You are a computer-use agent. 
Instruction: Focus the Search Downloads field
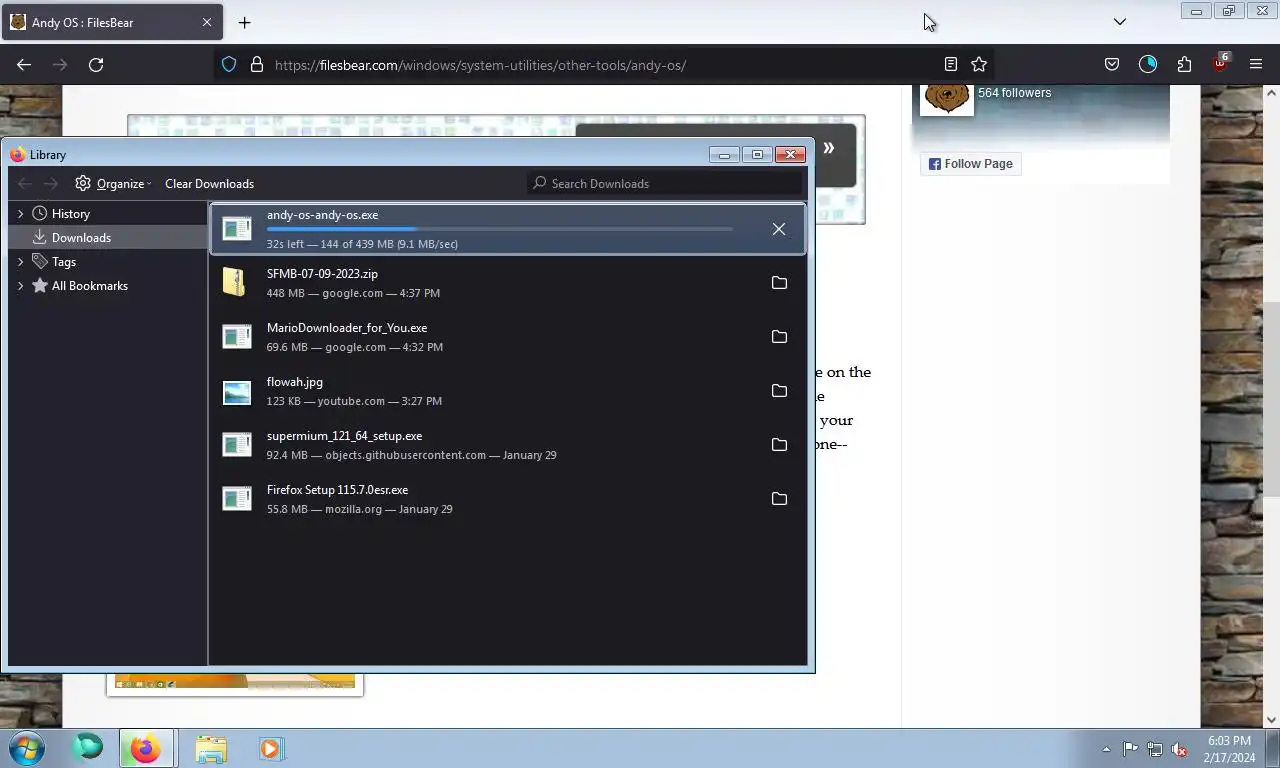coord(666,184)
